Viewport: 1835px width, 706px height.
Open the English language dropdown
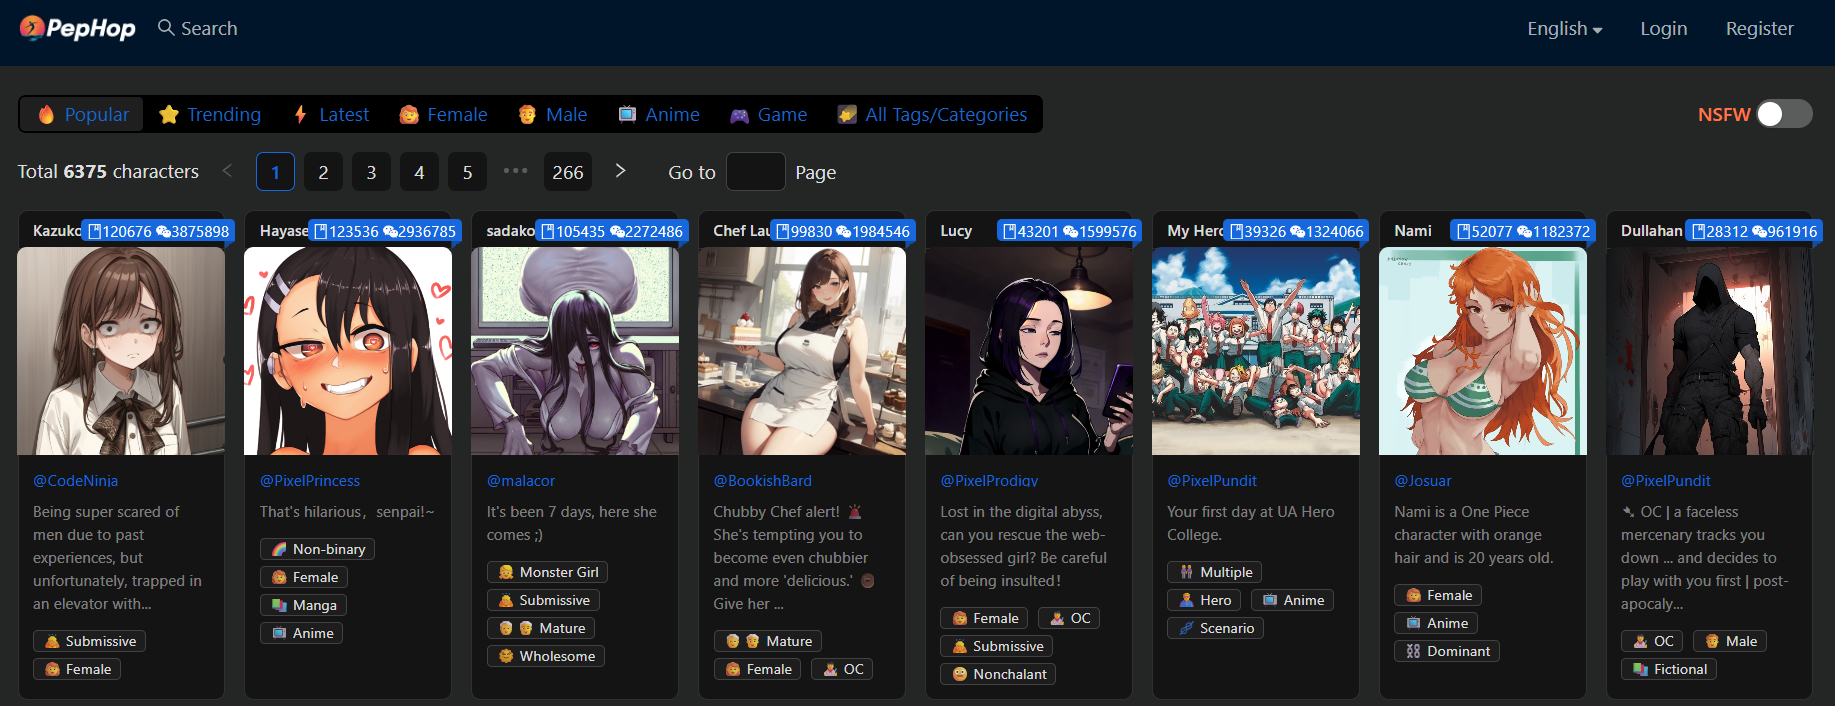pyautogui.click(x=1564, y=29)
